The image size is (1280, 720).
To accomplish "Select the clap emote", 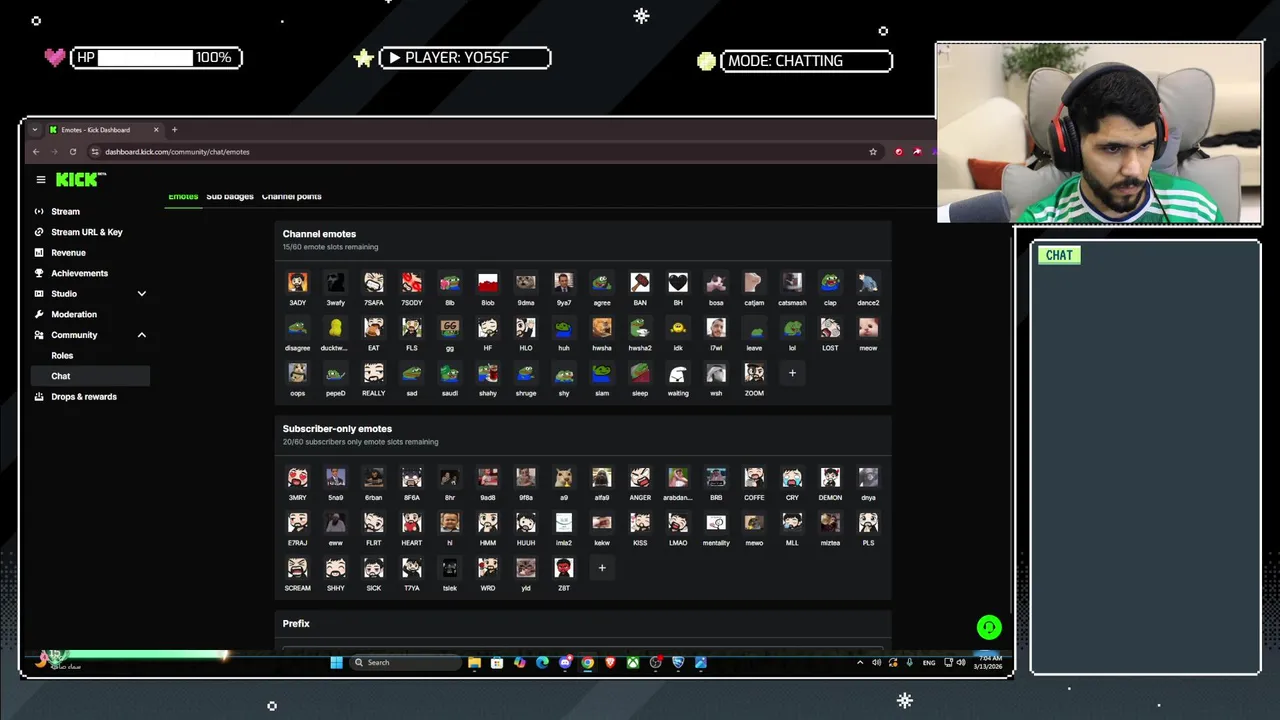I will point(830,283).
